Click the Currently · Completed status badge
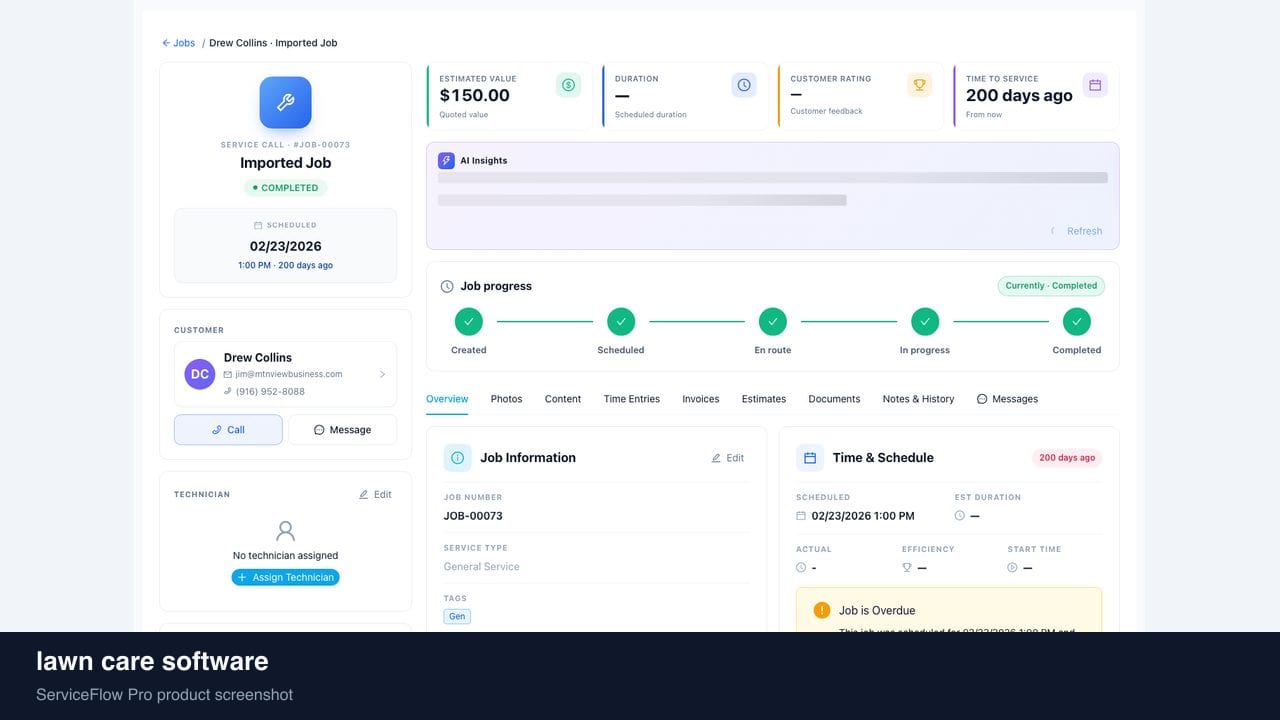Viewport: 1280px width, 720px height. click(1051, 286)
